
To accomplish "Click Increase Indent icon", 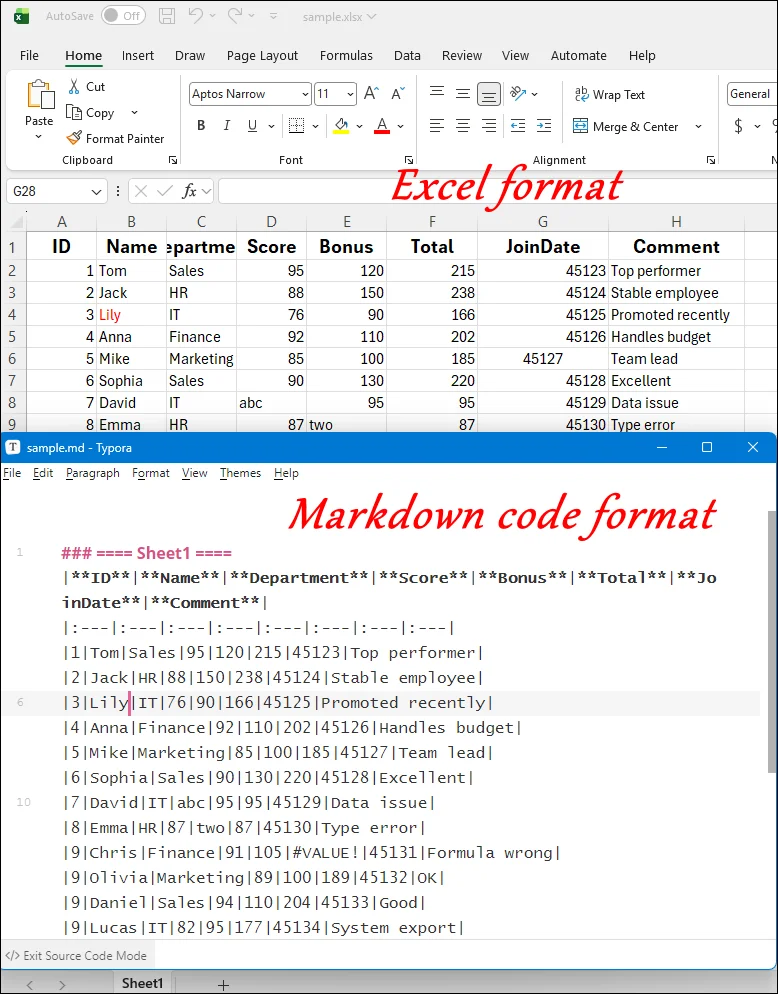I will click(x=544, y=126).
